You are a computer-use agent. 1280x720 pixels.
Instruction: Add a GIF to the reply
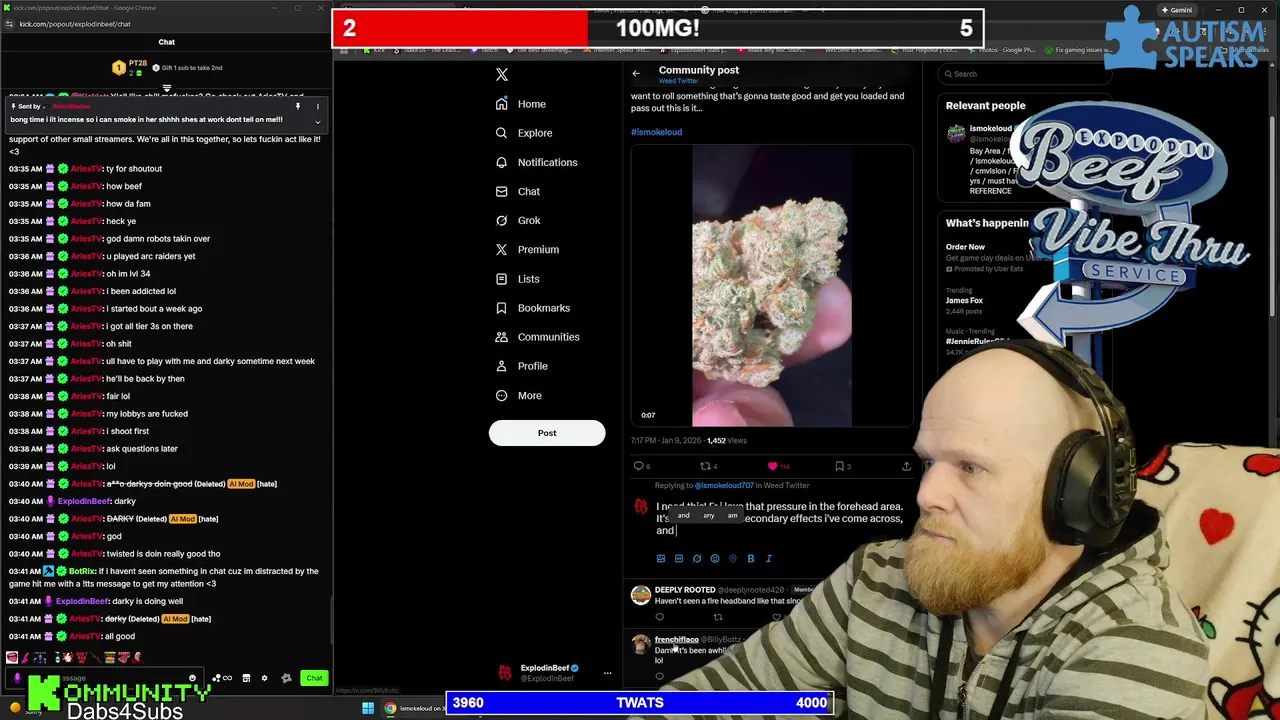click(x=678, y=559)
